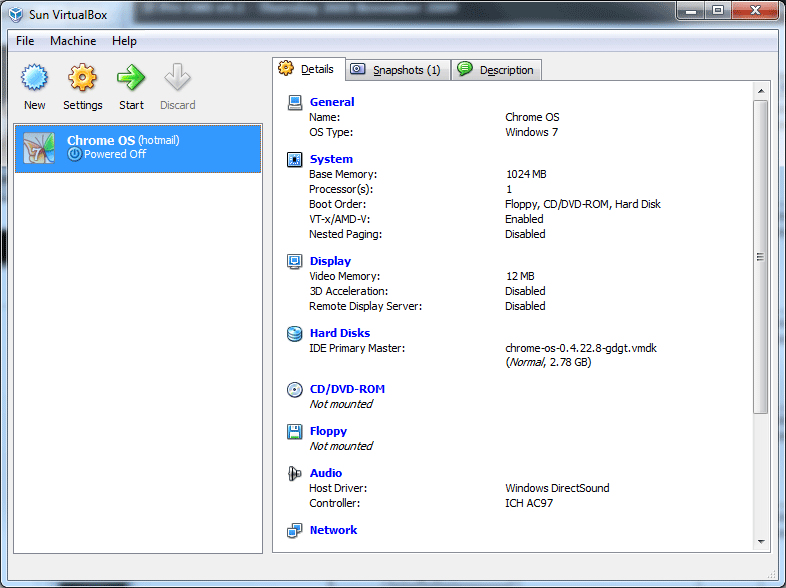Click the Windows 7 OS type value
The height and width of the screenshot is (588, 786).
[531, 132]
